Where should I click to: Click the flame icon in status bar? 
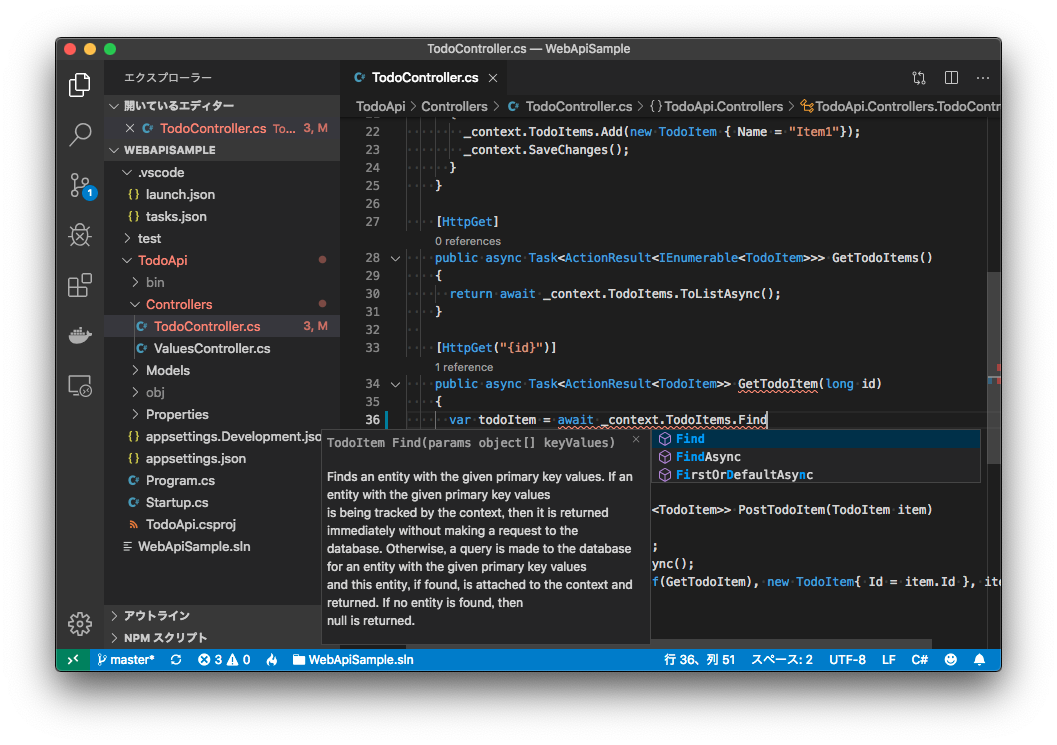272,659
